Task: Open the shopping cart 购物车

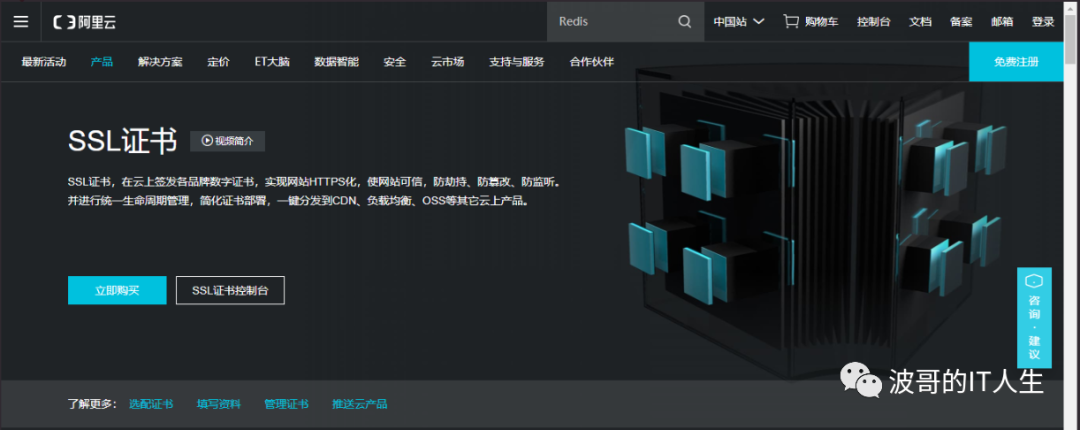Action: (x=811, y=21)
